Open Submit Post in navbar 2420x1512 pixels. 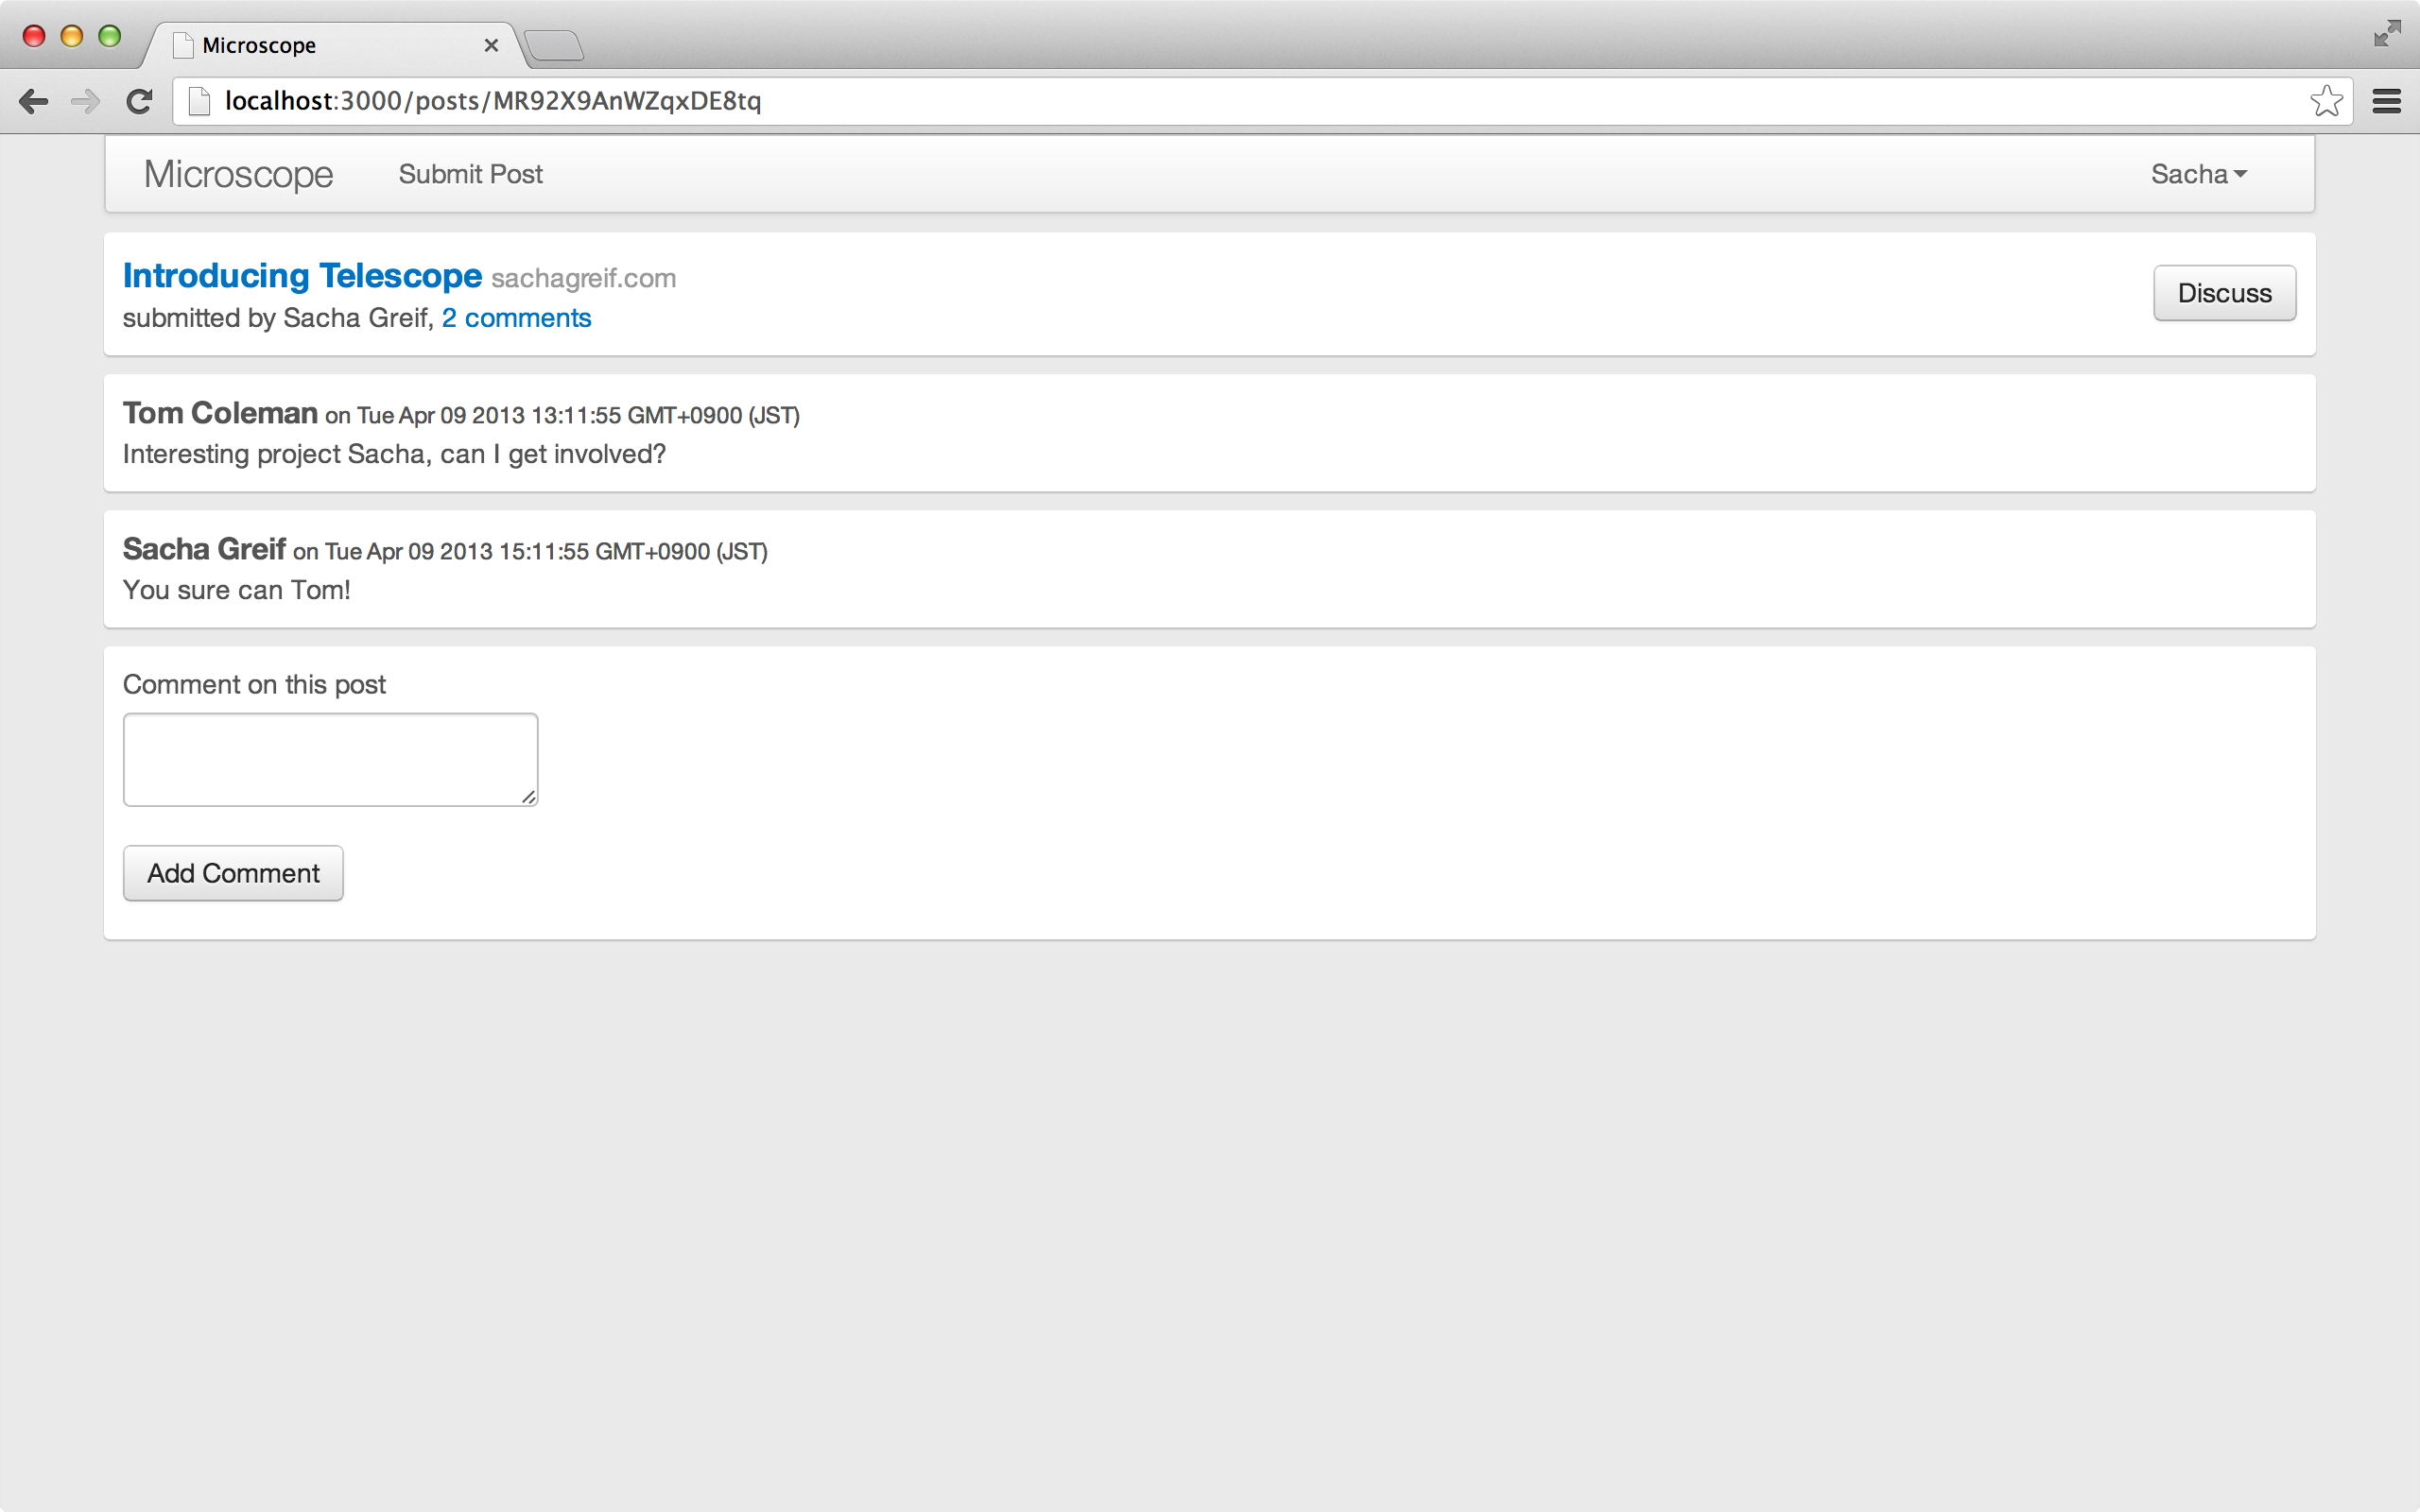click(470, 174)
